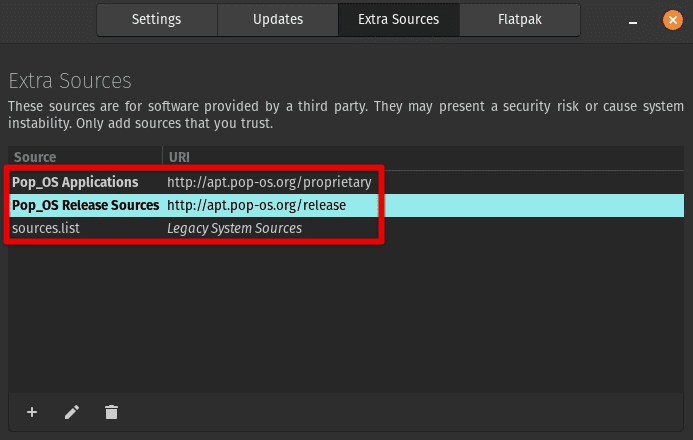Select the Extra Sources tab

399,19
